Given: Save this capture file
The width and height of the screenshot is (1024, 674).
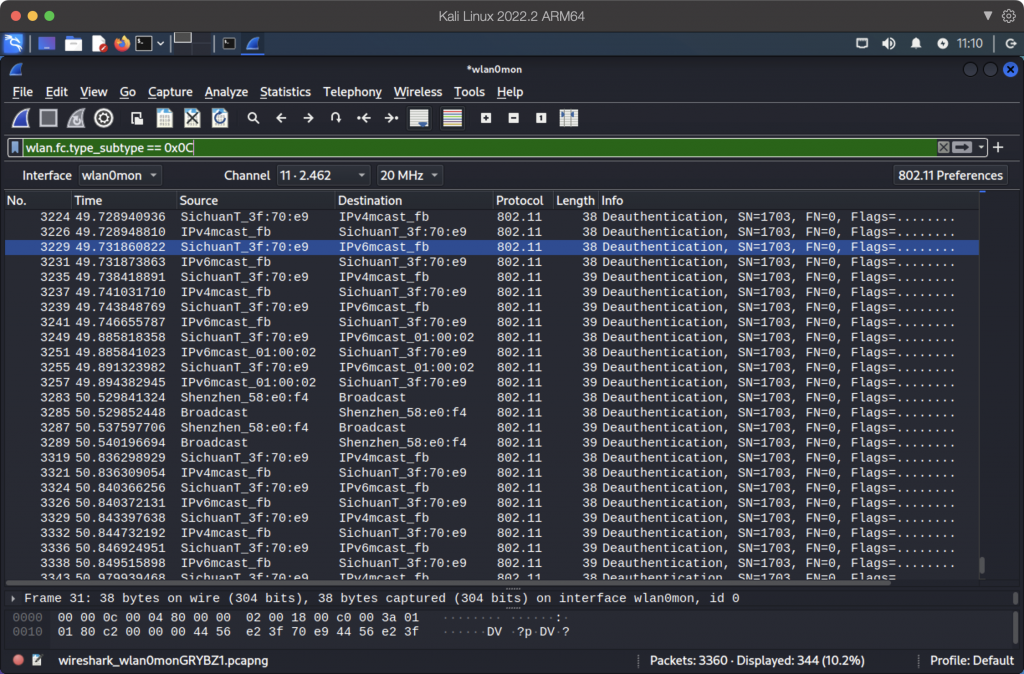Looking at the screenshot, I should pos(165,118).
